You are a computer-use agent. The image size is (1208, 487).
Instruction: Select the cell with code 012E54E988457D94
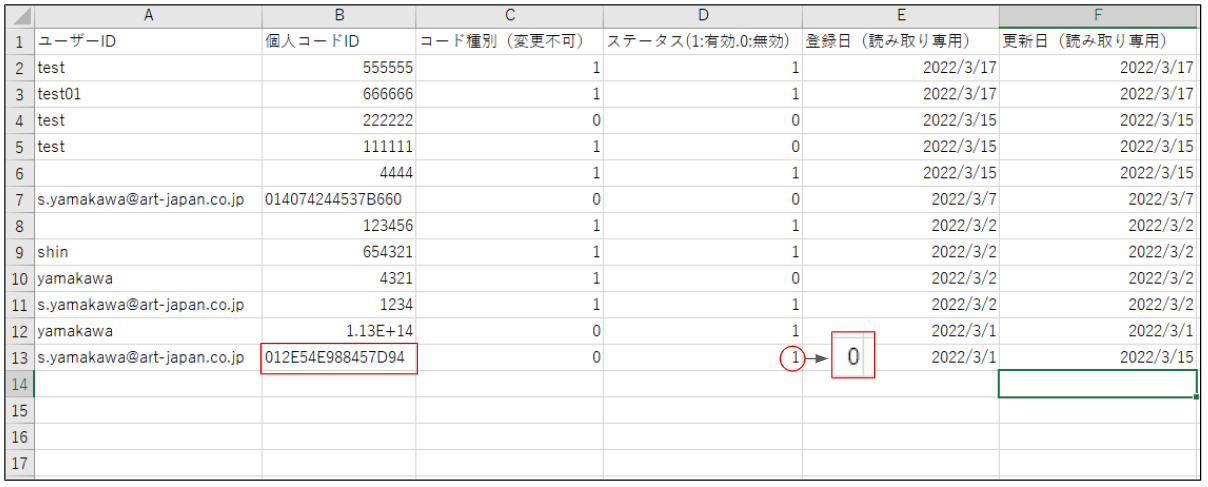click(339, 357)
